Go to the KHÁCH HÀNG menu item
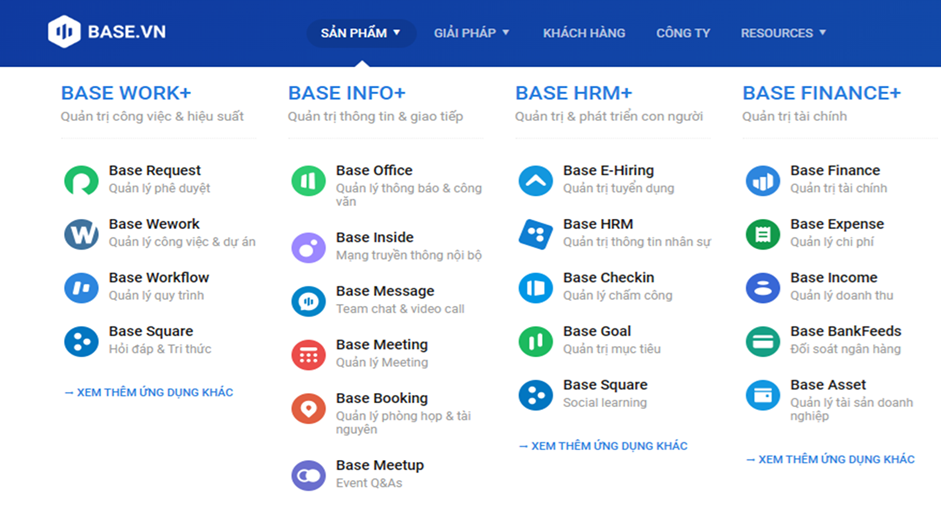 pos(584,33)
